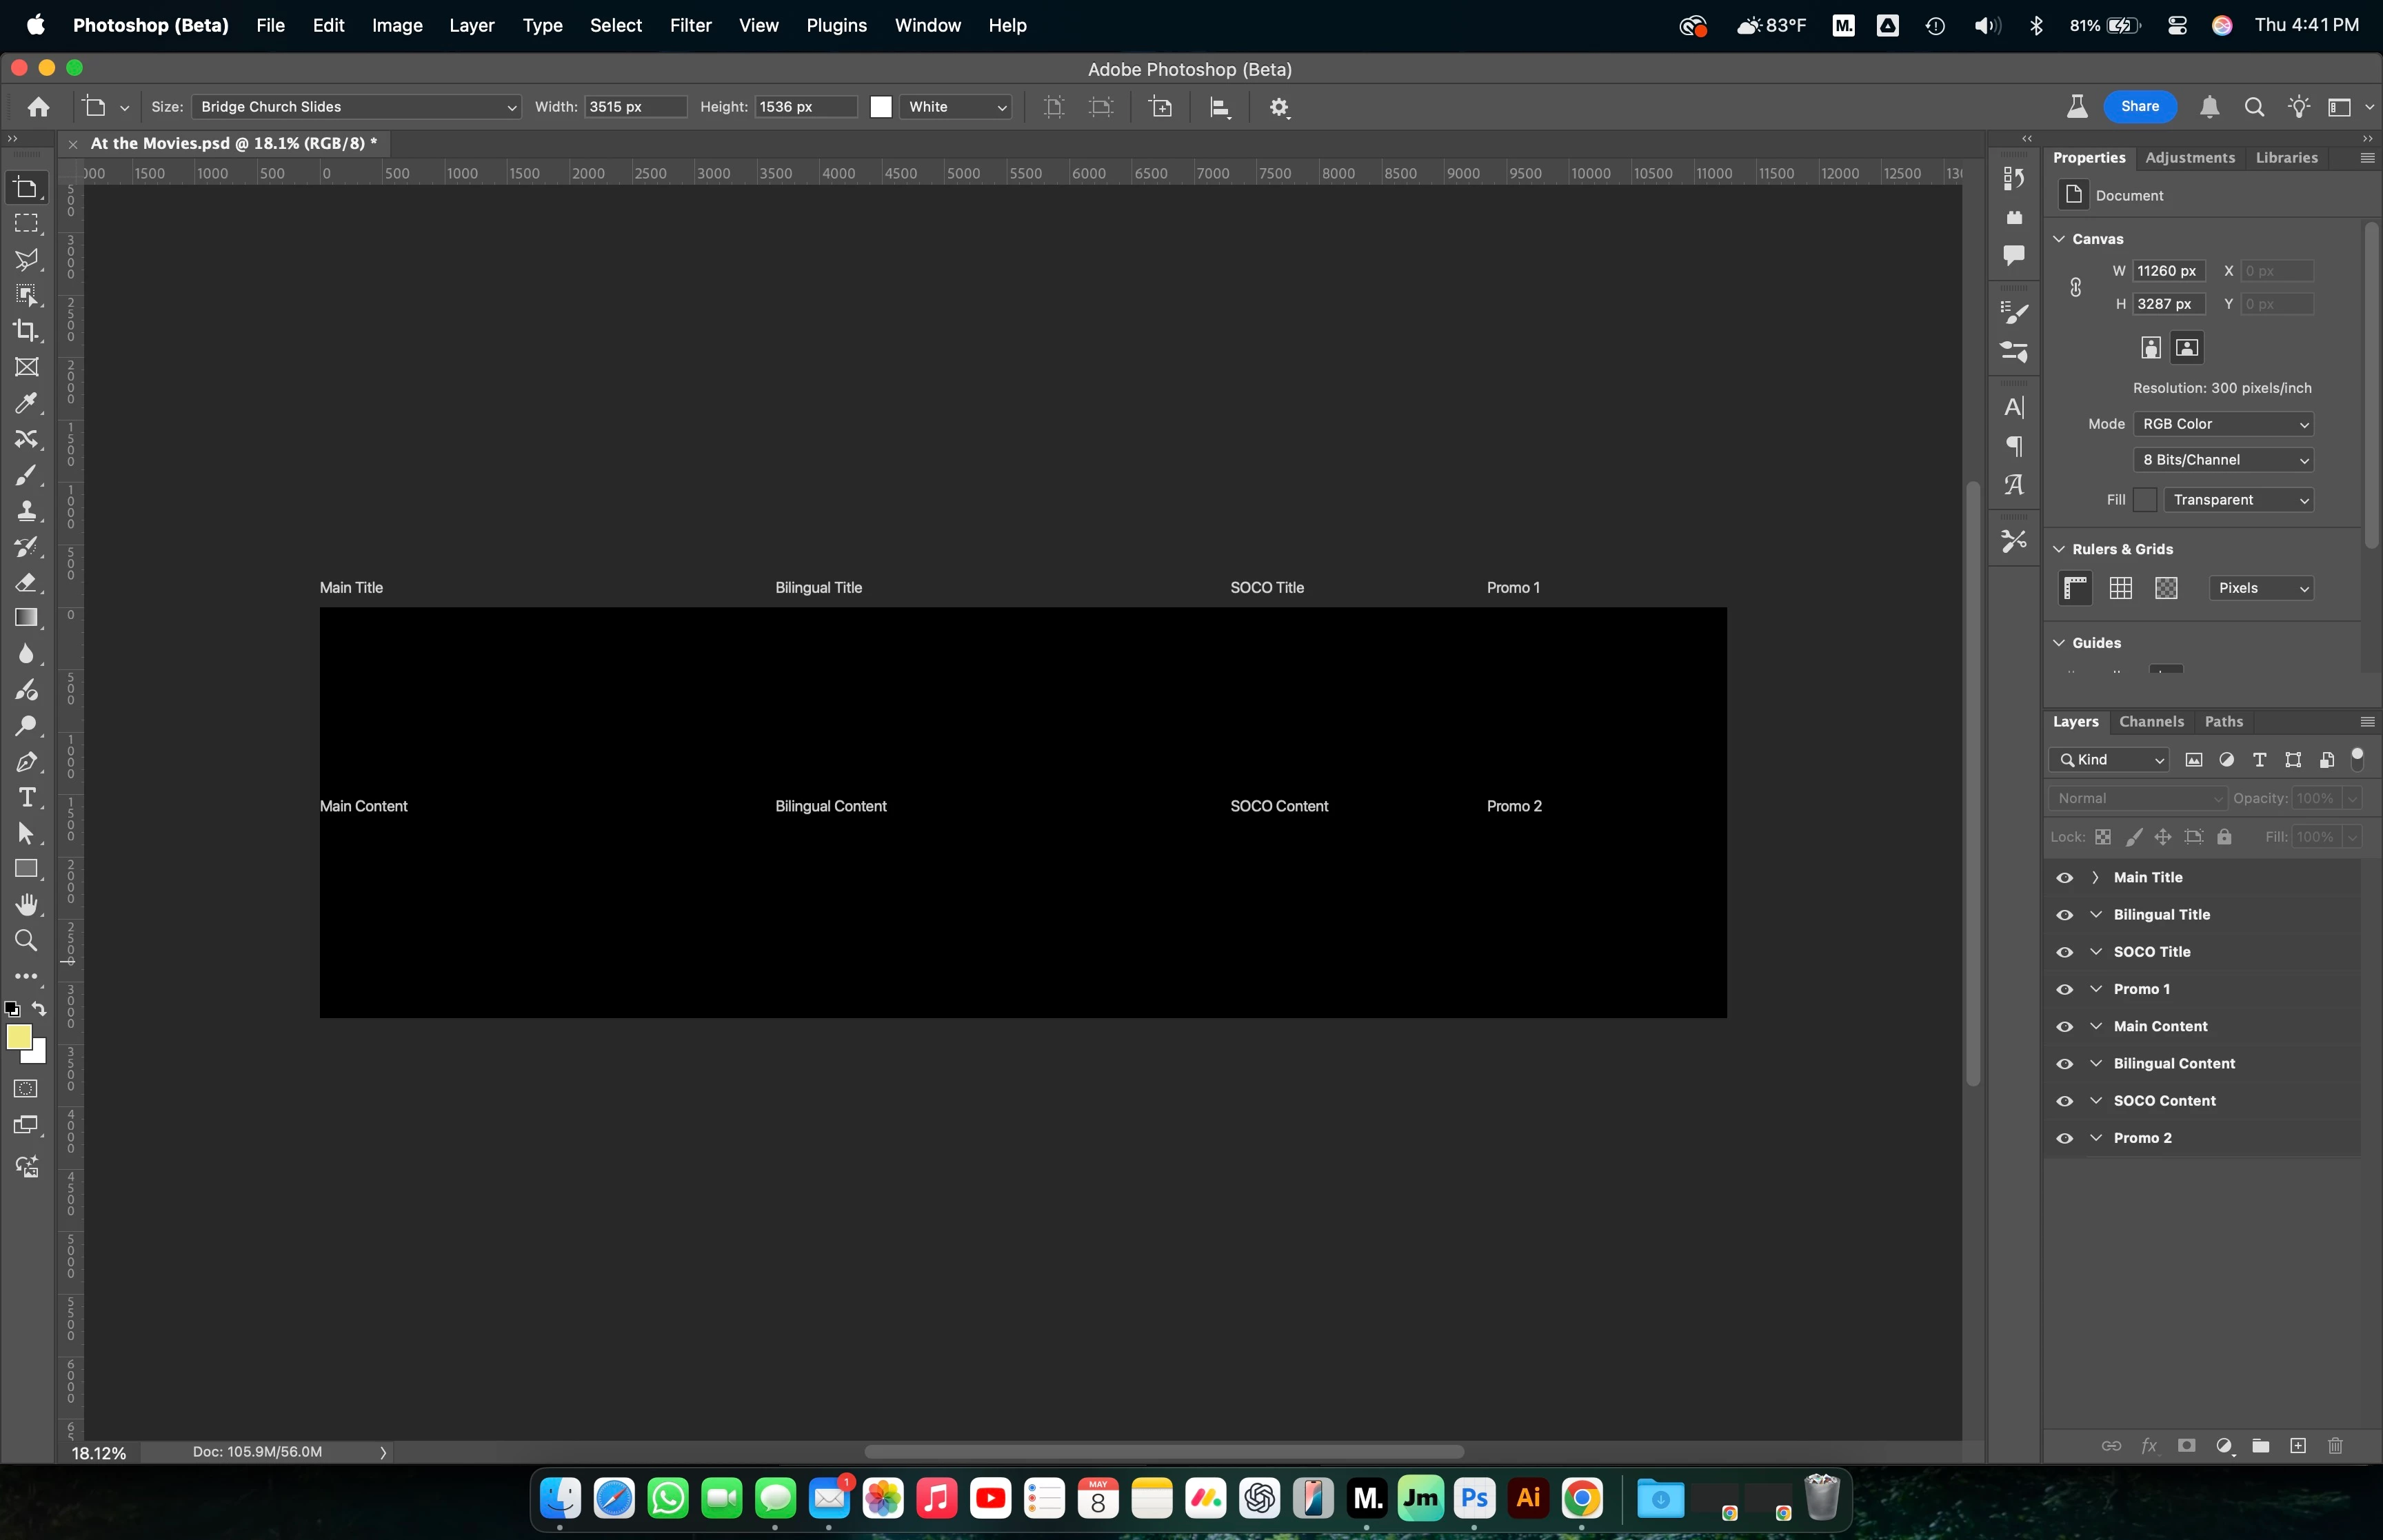
Task: Select the Eyedropper tool
Action: click(26, 403)
